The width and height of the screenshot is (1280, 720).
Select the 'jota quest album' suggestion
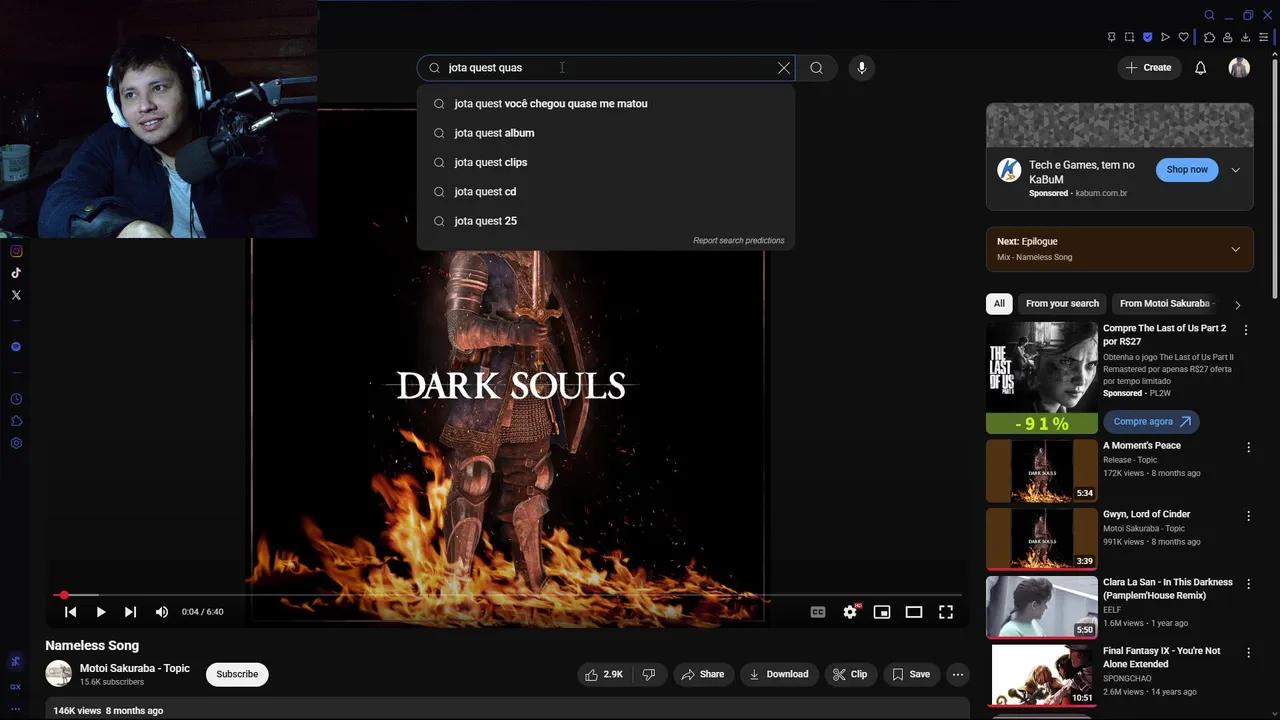click(606, 133)
